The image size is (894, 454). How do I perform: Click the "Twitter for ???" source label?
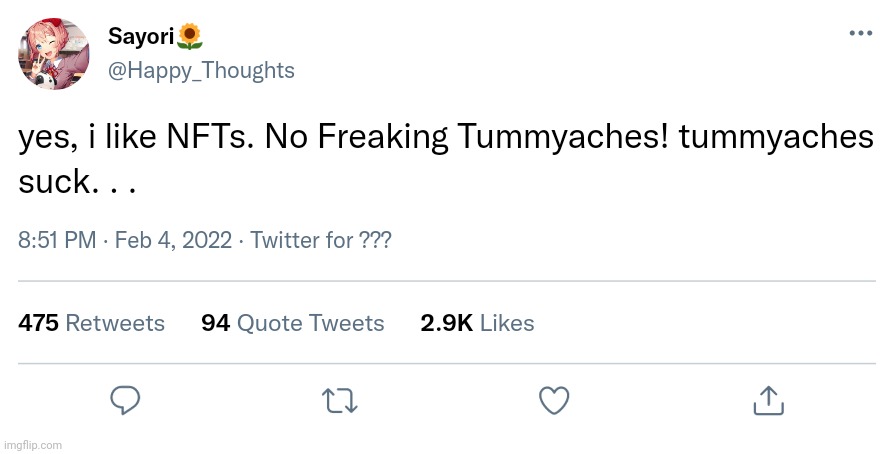coord(320,241)
